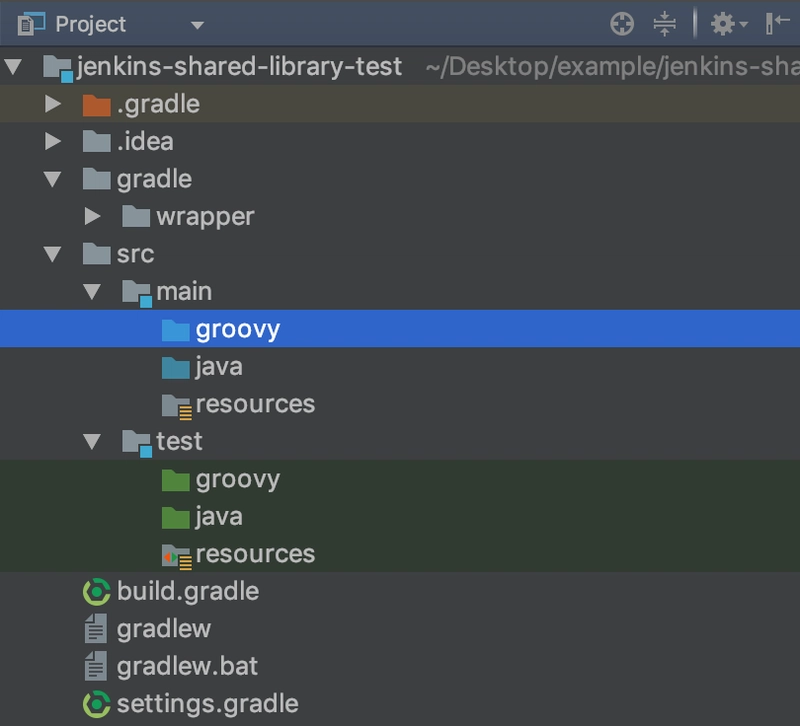
Task: Click the test module folder icon
Action: [137, 443]
